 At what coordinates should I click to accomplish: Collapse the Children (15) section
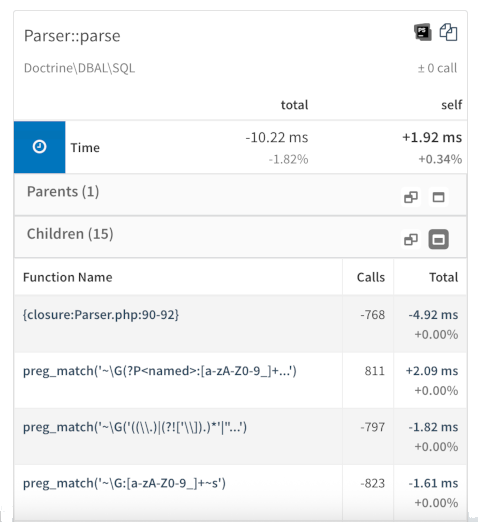click(x=70, y=234)
